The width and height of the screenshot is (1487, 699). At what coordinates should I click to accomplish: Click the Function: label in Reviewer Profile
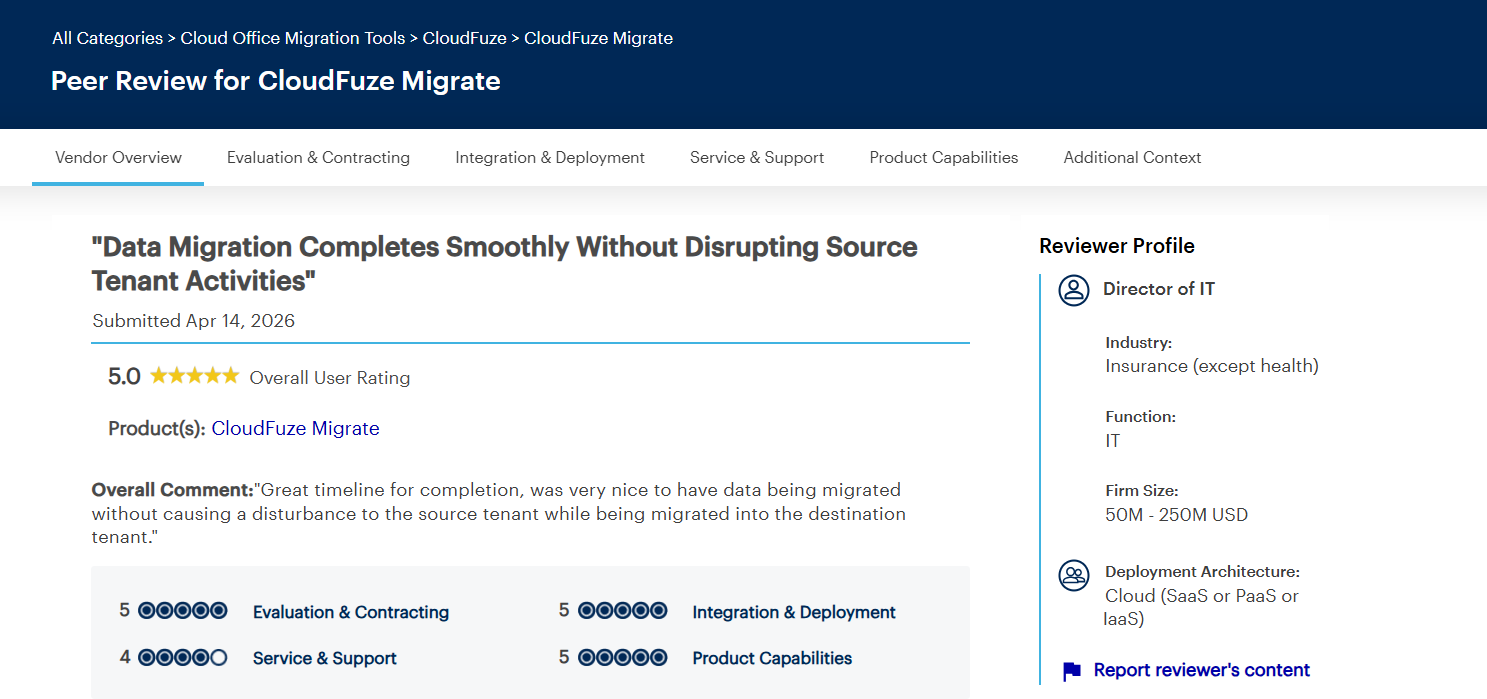[x=1140, y=416]
